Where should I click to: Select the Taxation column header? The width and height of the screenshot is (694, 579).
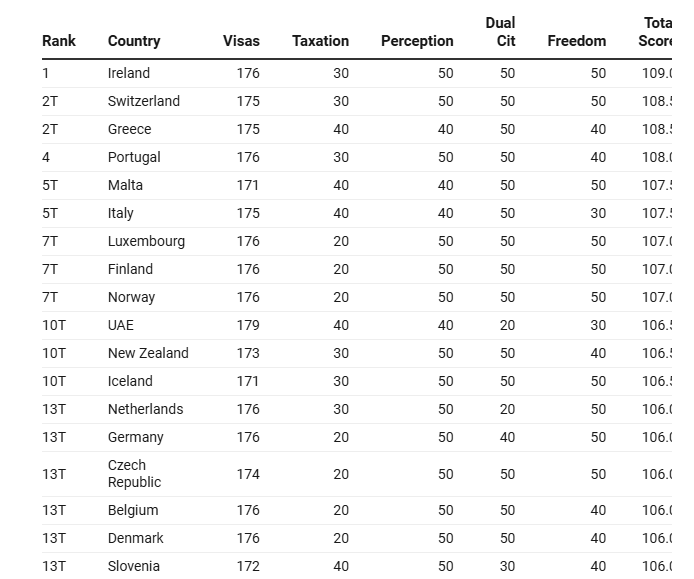[320, 41]
